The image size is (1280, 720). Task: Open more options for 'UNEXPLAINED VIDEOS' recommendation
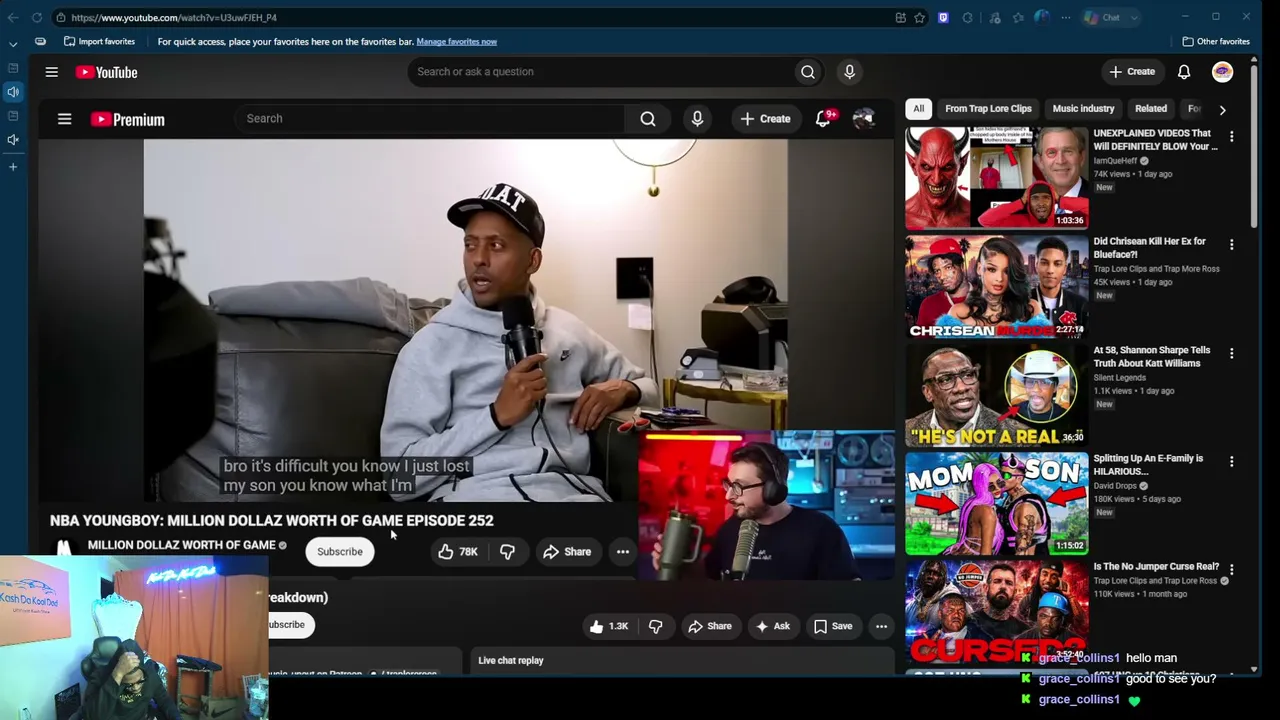tap(1231, 136)
